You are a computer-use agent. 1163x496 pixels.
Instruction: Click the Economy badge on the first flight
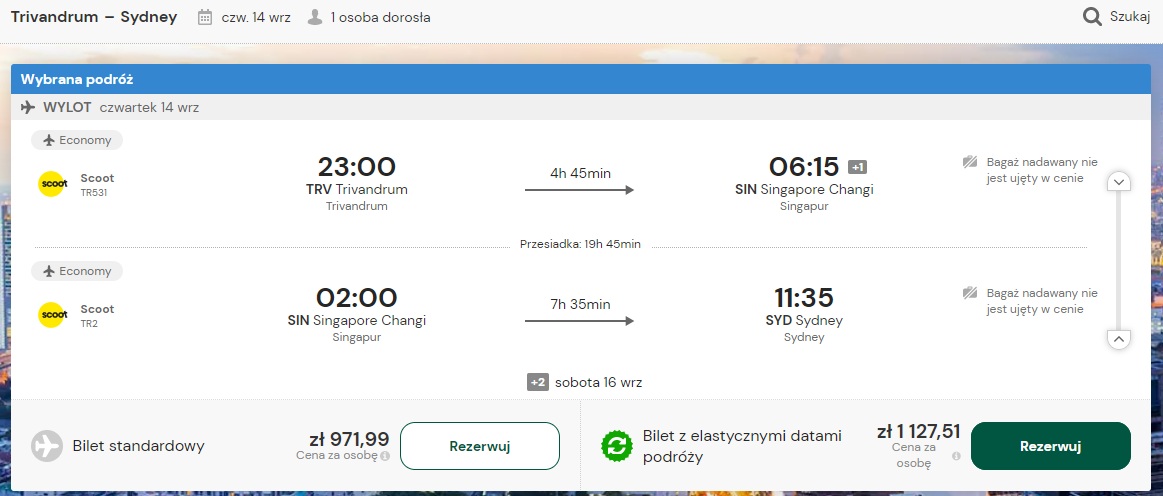pyautogui.click(x=77, y=140)
